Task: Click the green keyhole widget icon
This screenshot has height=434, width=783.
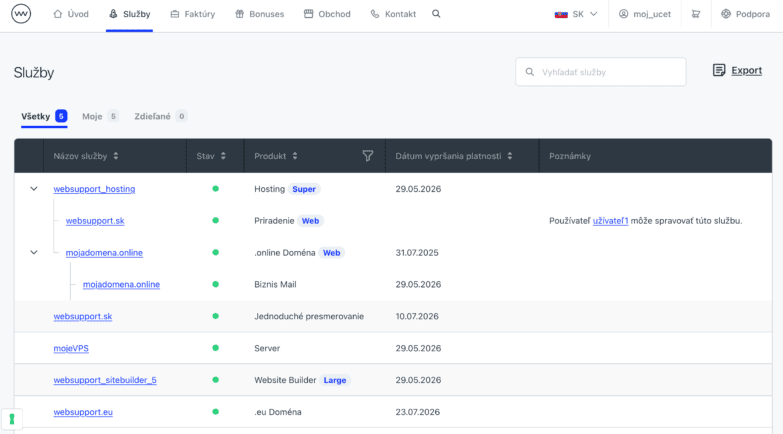Action: pyautogui.click(x=12, y=419)
